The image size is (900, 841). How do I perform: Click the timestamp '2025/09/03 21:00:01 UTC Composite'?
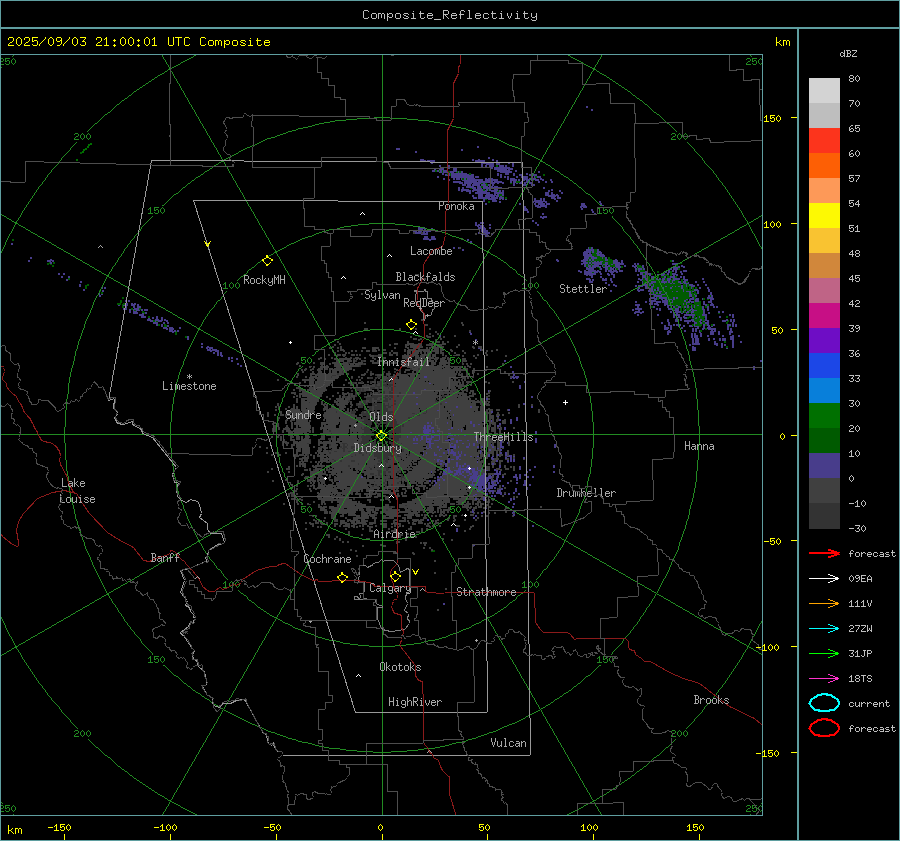(138, 41)
